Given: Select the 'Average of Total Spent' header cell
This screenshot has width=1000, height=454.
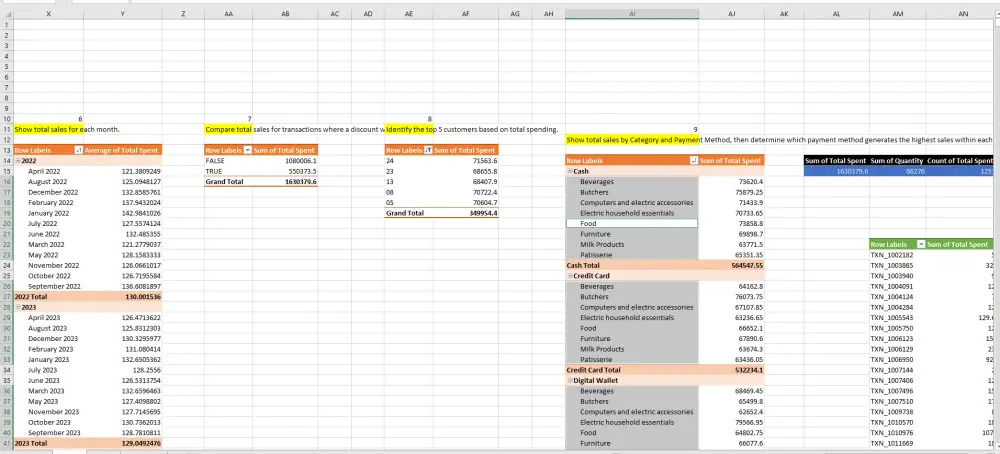Looking at the screenshot, I should 122,150.
